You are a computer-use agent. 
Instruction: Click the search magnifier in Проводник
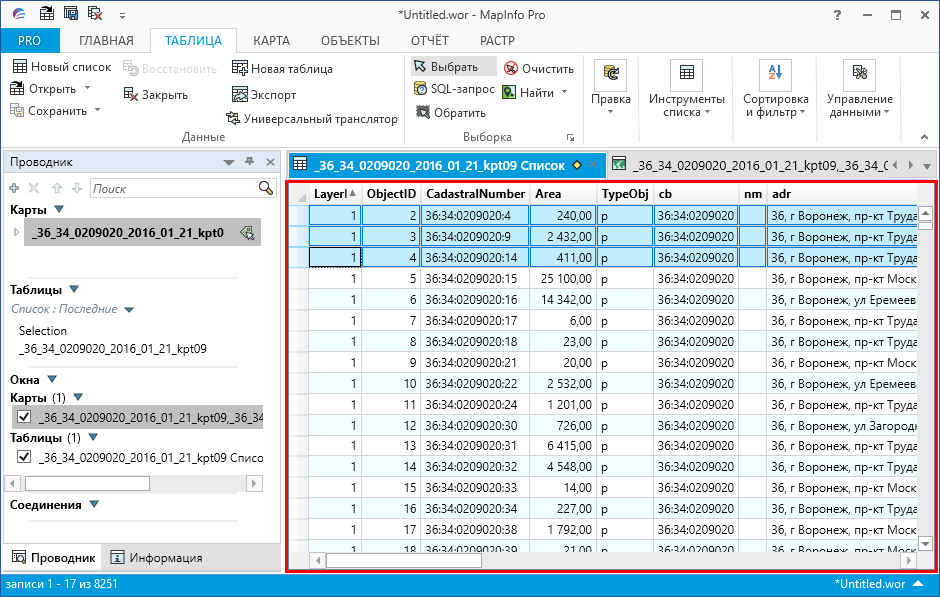click(x=266, y=188)
